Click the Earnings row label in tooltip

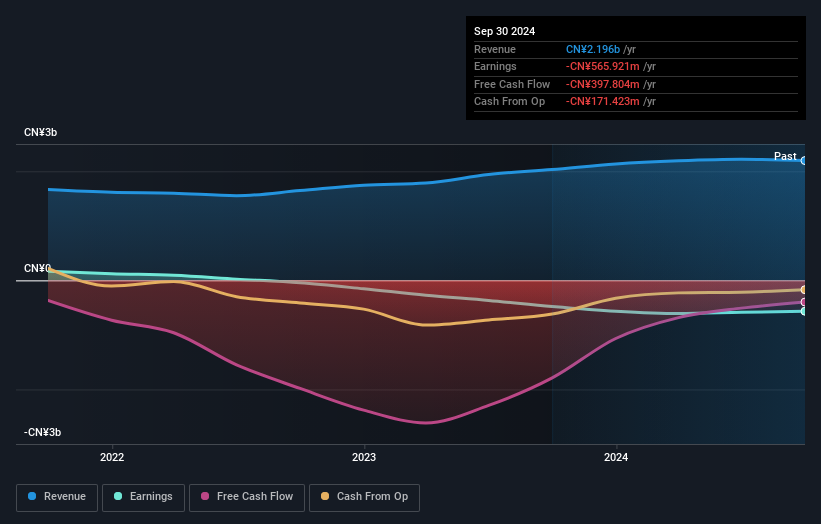pyautogui.click(x=495, y=66)
